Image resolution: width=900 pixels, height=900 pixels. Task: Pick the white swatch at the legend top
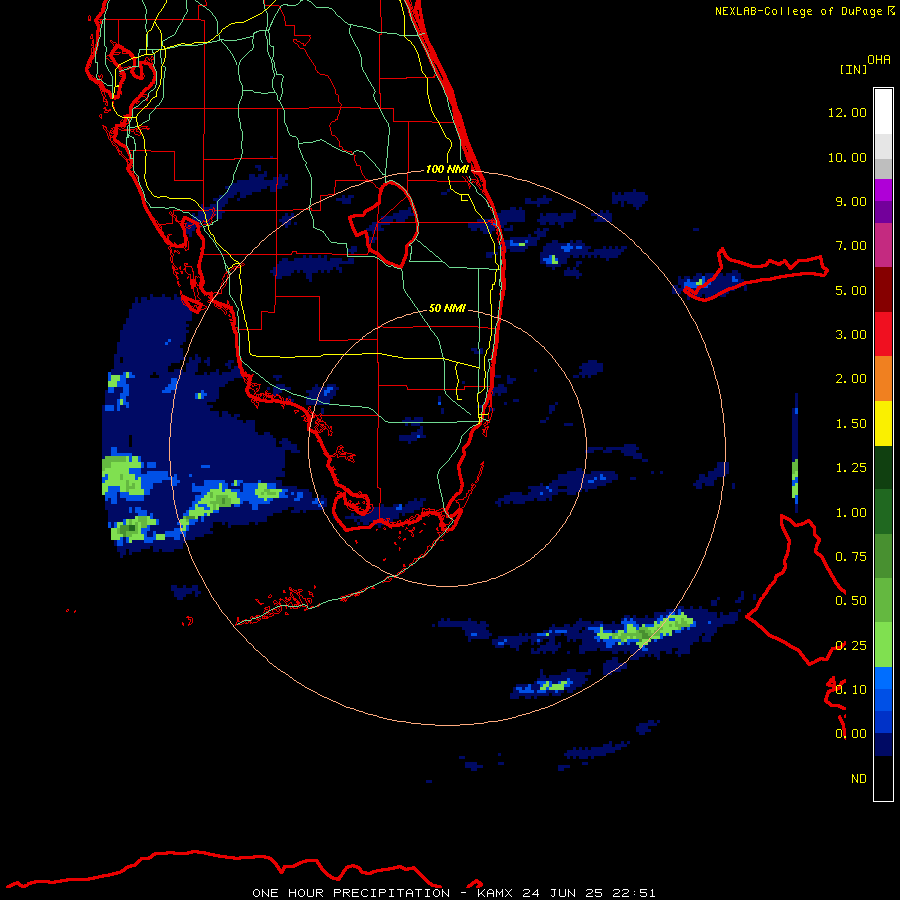[x=883, y=112]
